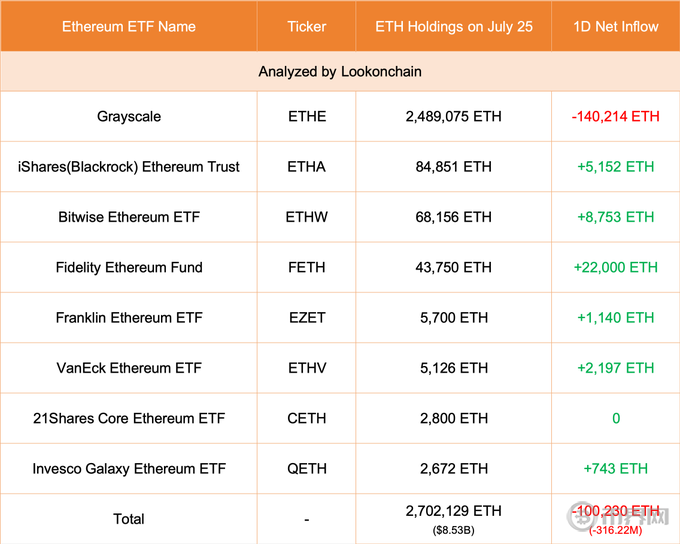Click the VanEck Ethereum ETF name

[x=129, y=368]
